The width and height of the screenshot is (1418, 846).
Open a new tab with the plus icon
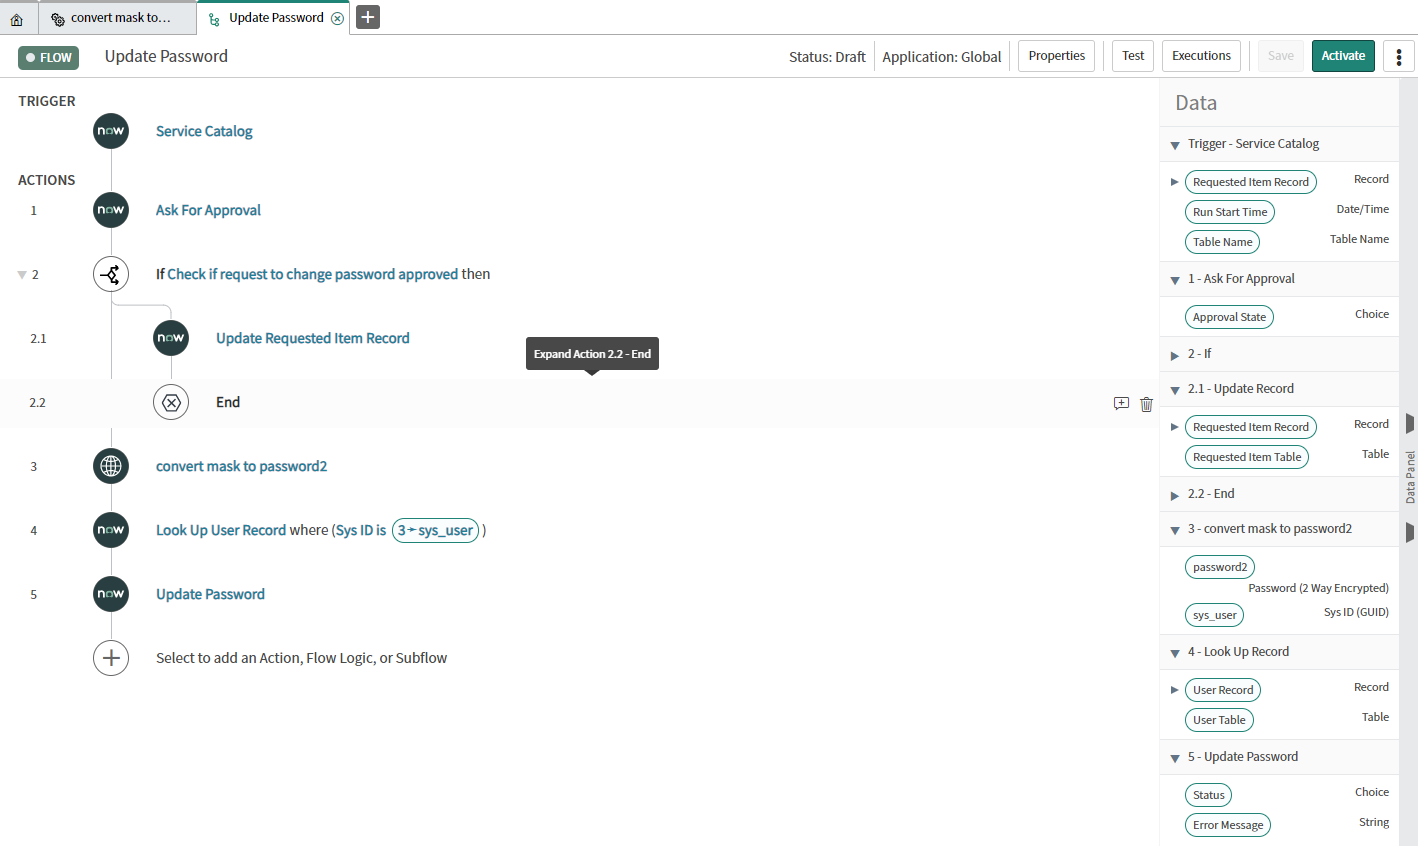[x=367, y=17]
